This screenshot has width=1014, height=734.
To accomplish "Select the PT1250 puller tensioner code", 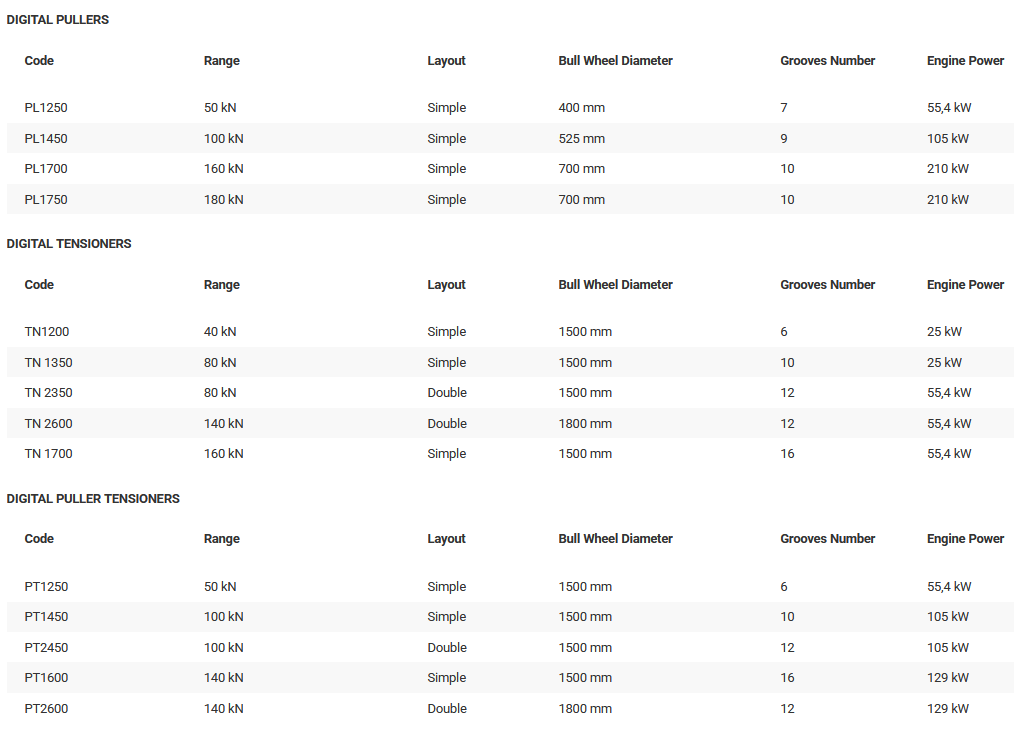I will [x=47, y=587].
